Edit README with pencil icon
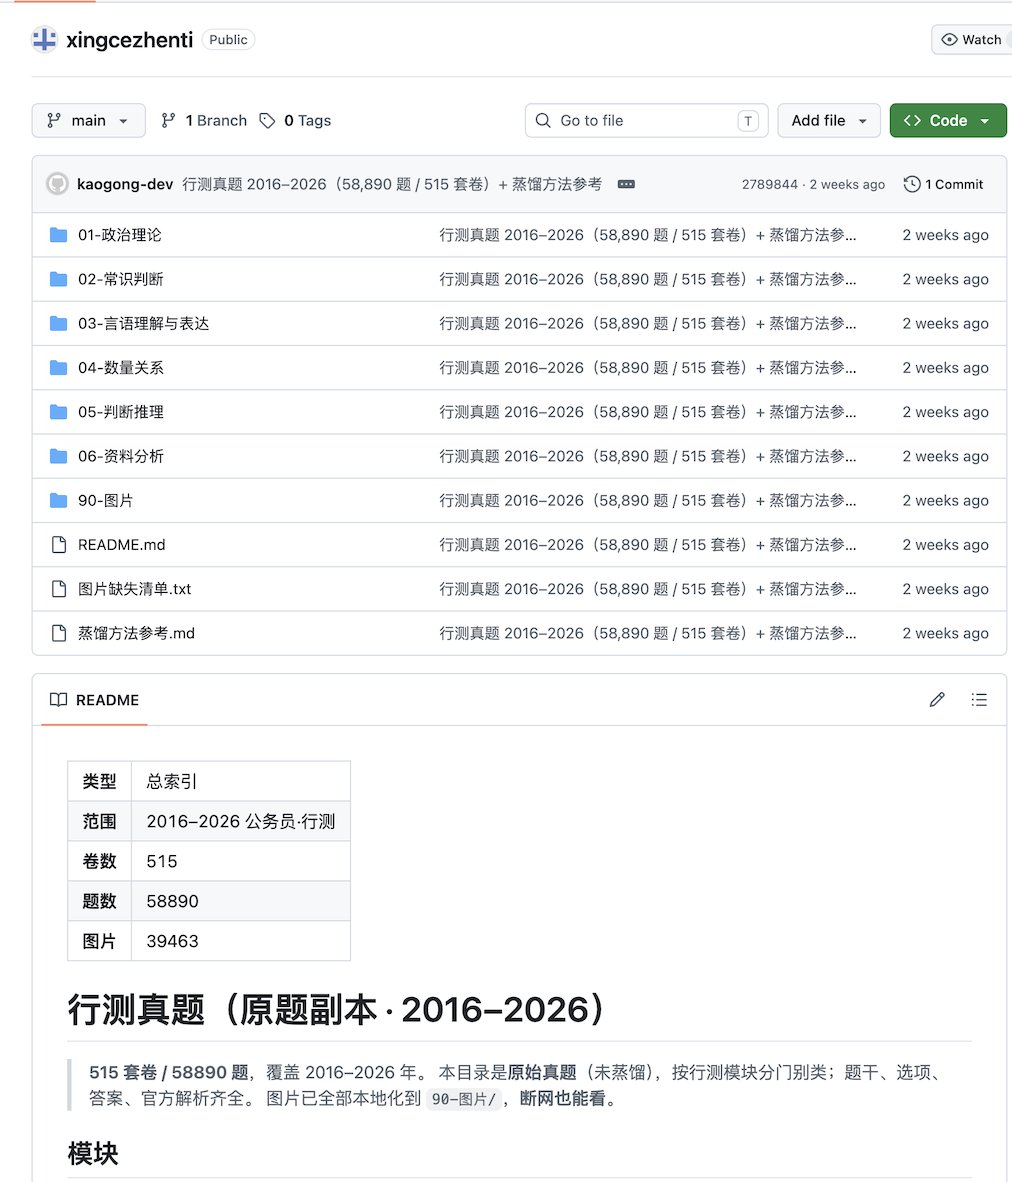Screen dimensions: 1012x1182 pos(937,700)
